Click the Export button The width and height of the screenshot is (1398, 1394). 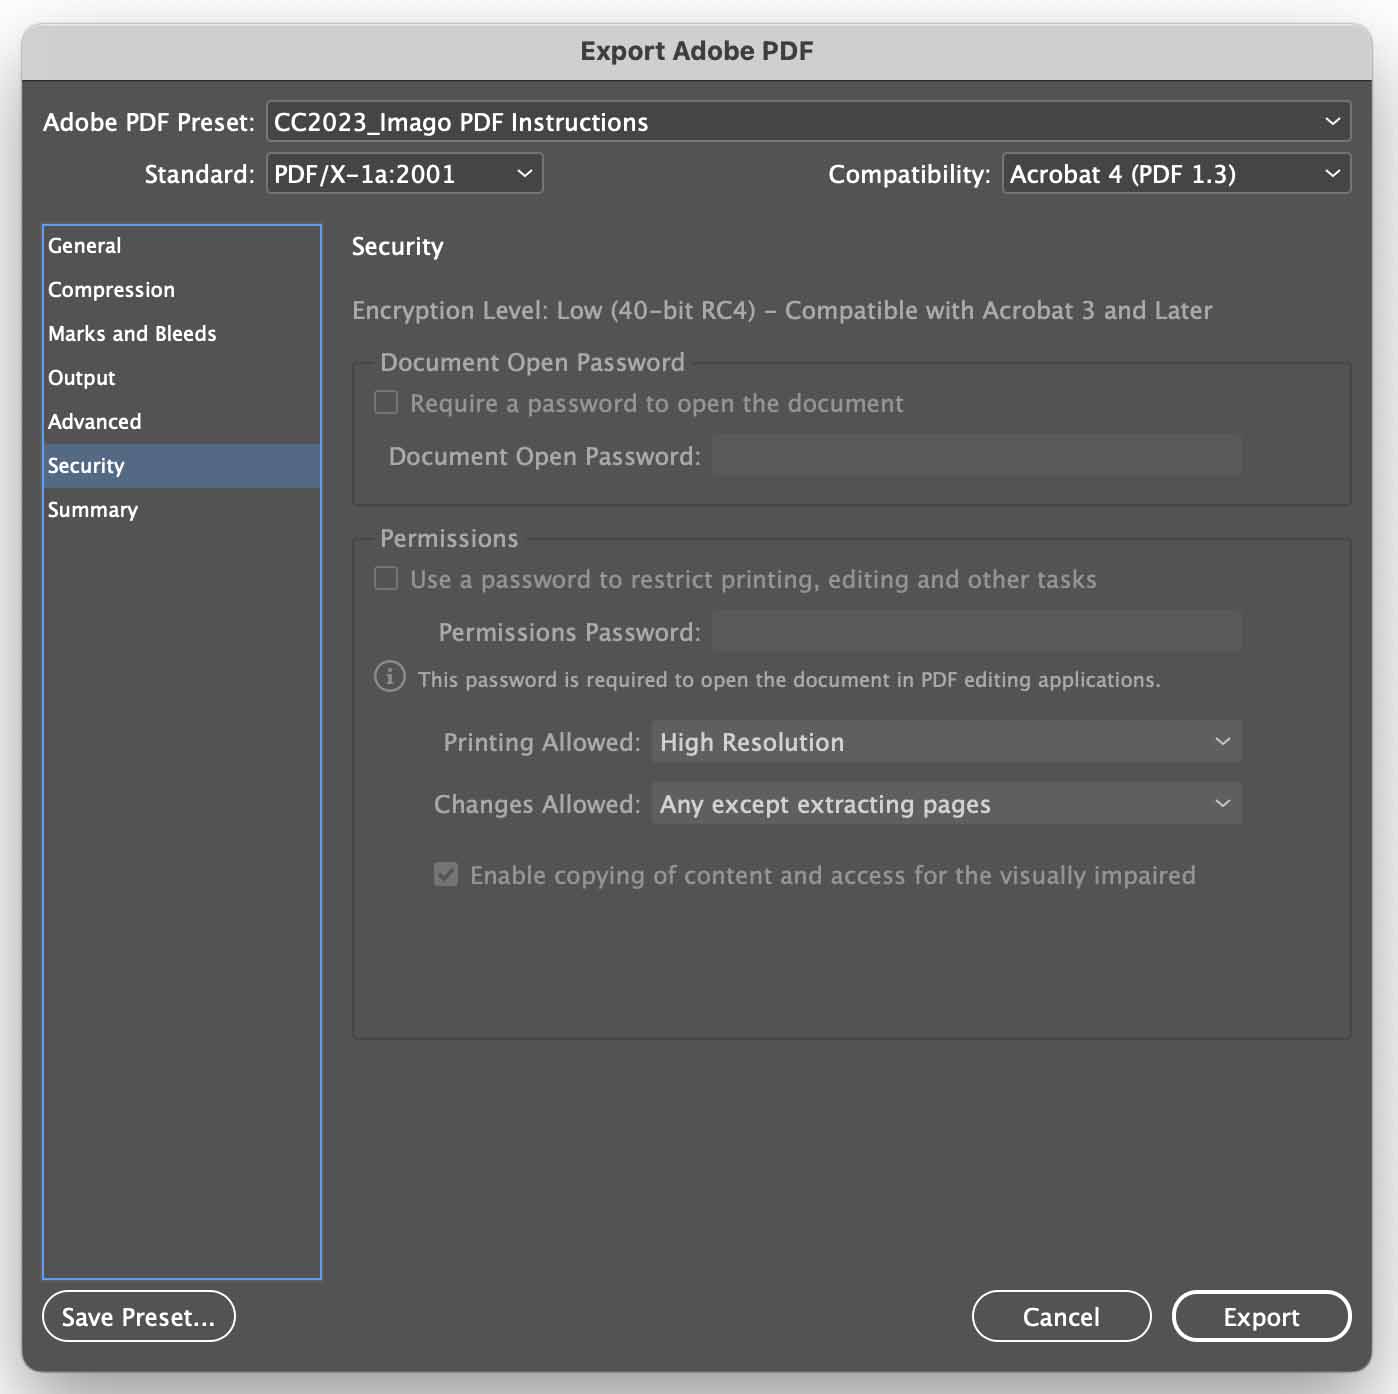click(1261, 1317)
